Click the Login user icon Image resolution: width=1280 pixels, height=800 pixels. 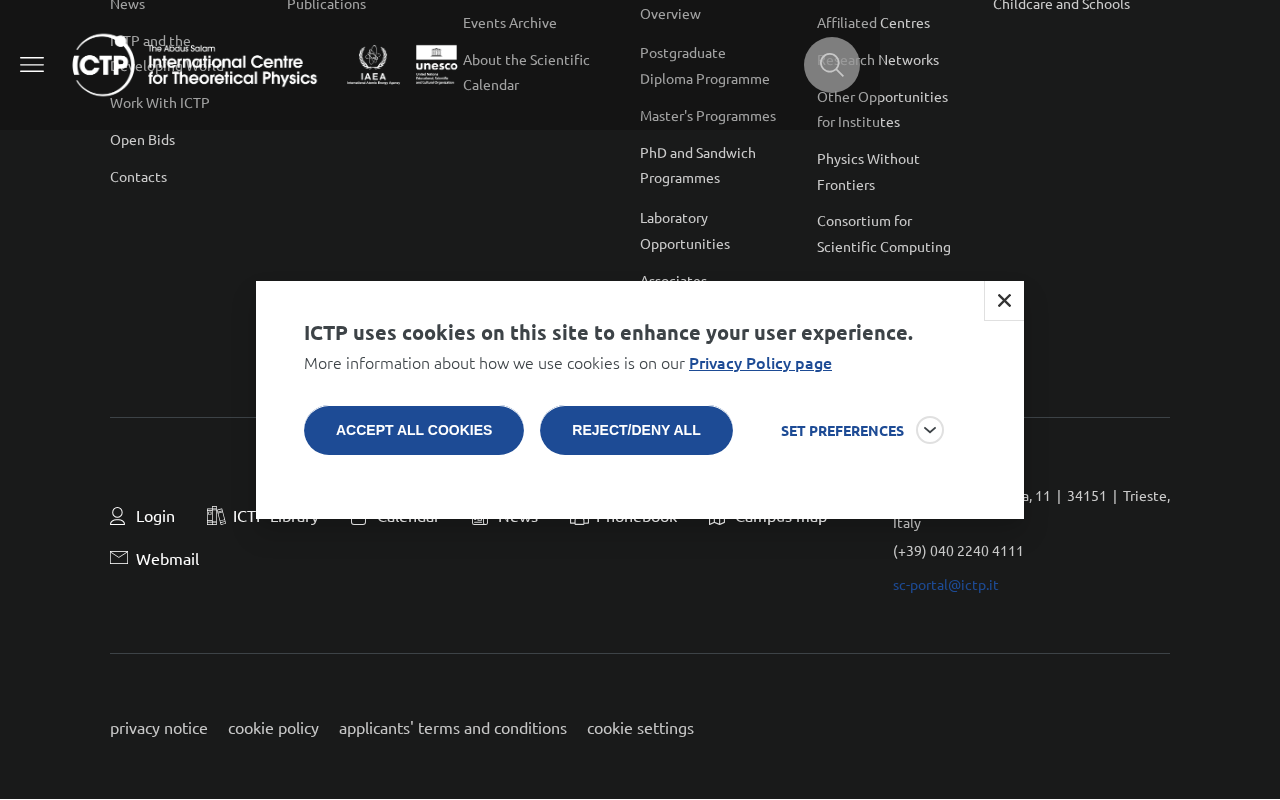click(x=117, y=516)
